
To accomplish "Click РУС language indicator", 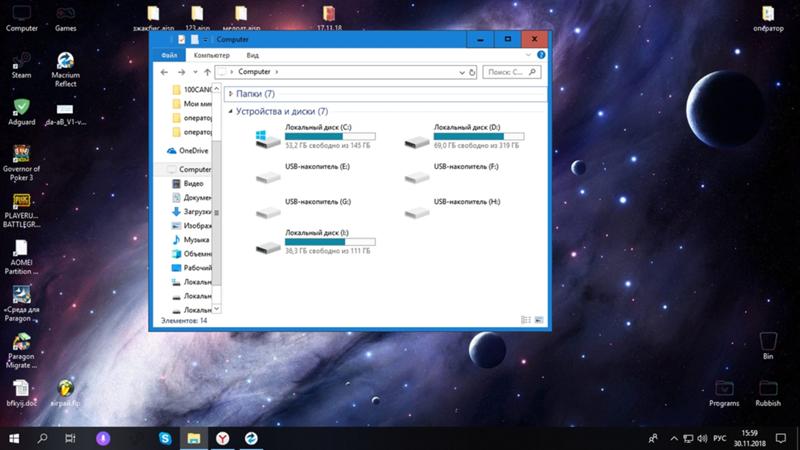I will (719, 438).
